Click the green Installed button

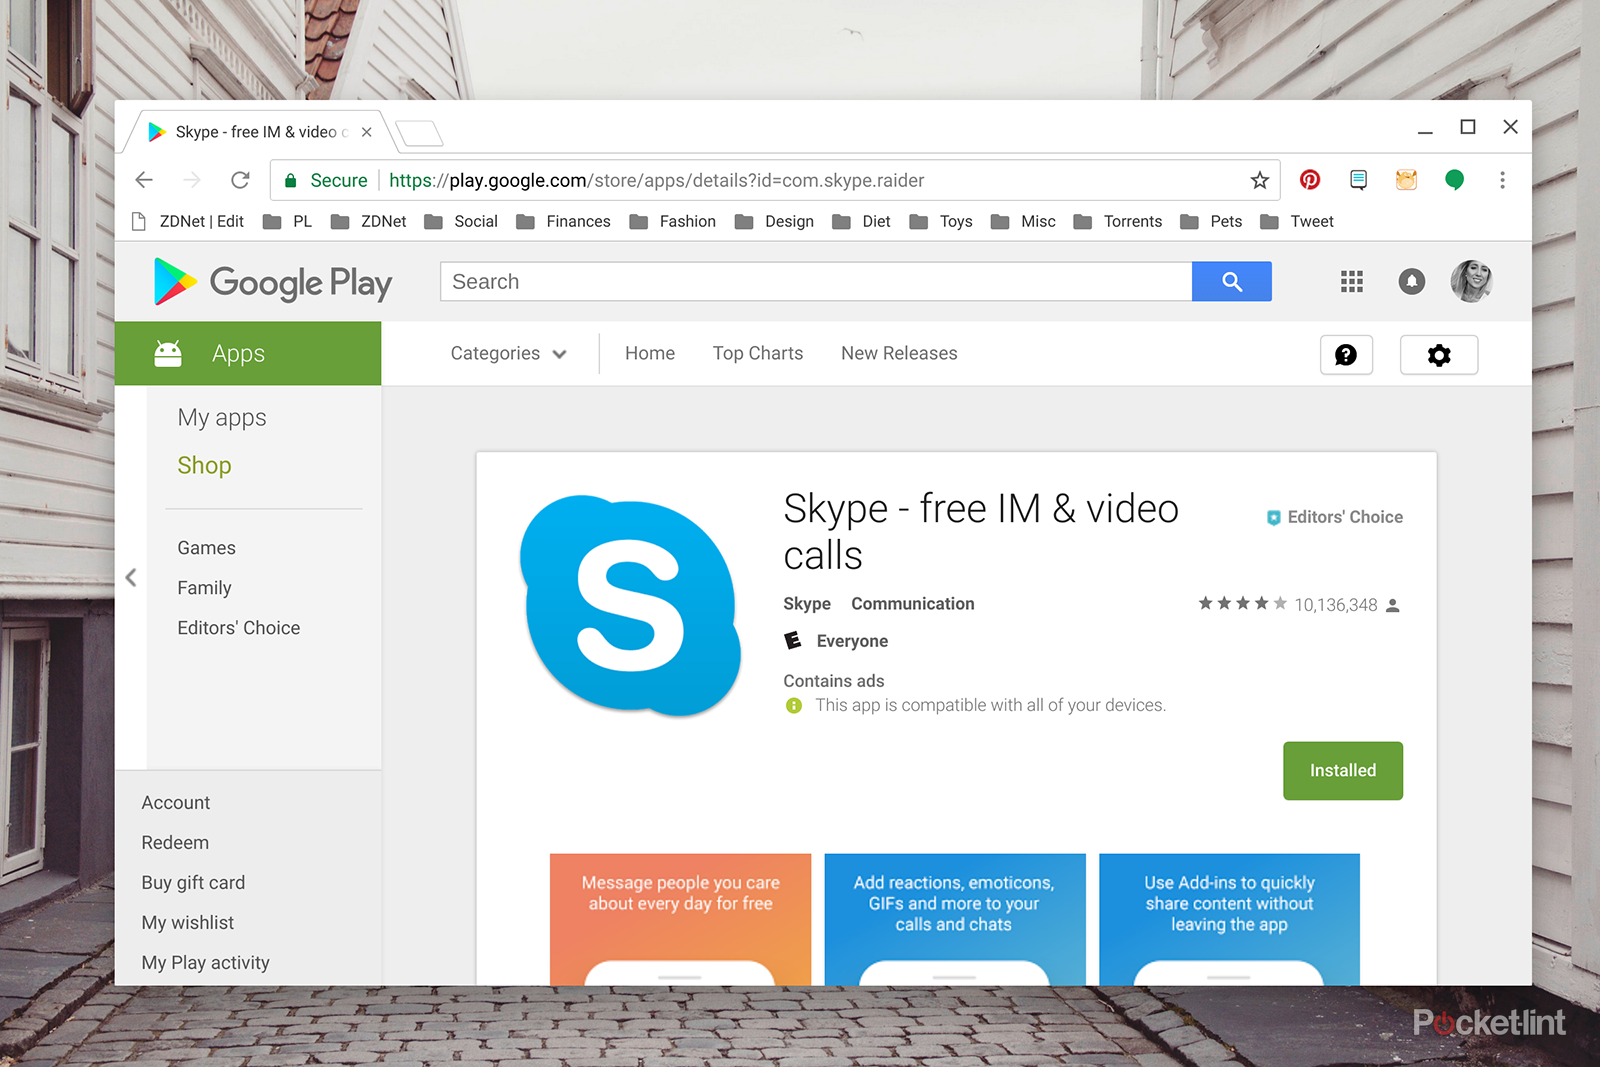click(1342, 771)
